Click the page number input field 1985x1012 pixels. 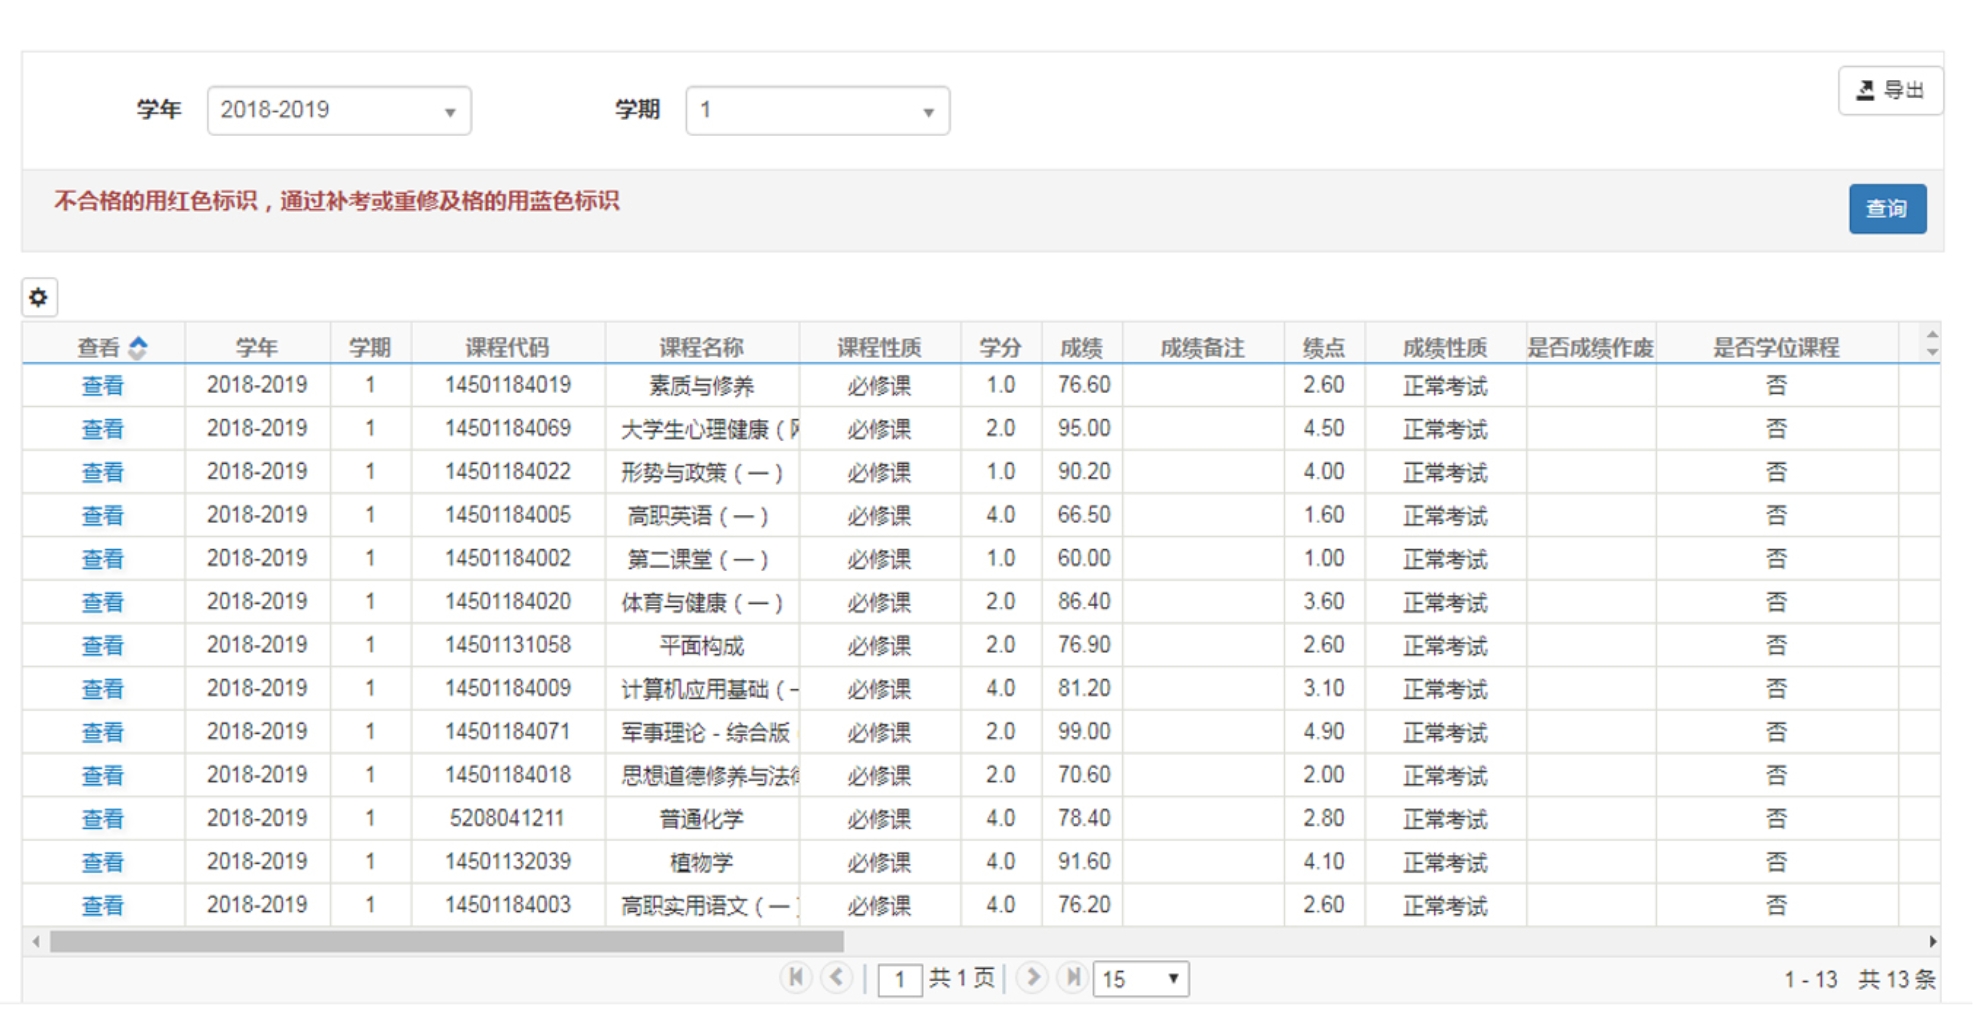pos(899,979)
